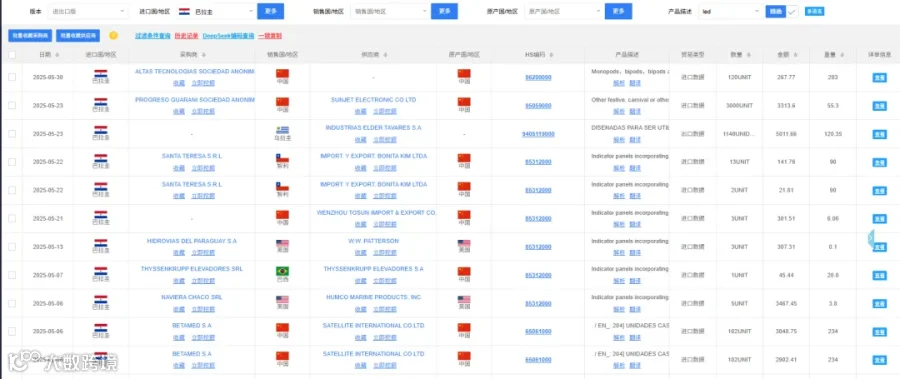The width and height of the screenshot is (900, 379).
Task: Click the 批量收藏供应商 button
Action: (x=77, y=36)
